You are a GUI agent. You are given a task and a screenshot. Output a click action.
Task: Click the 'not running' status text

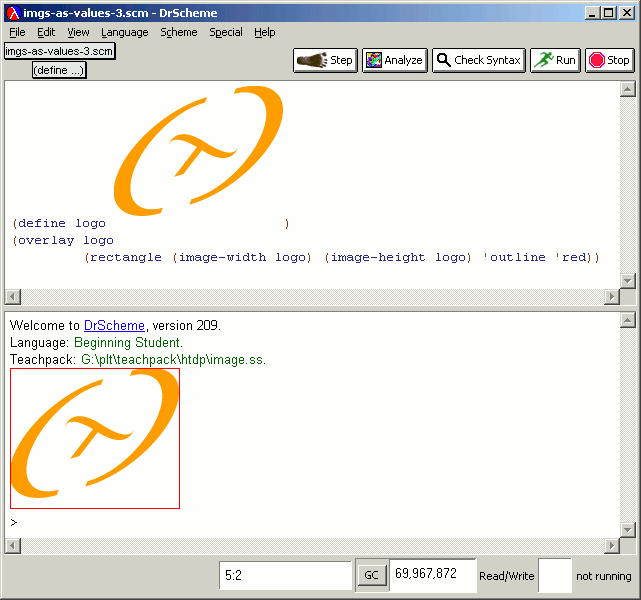point(604,576)
